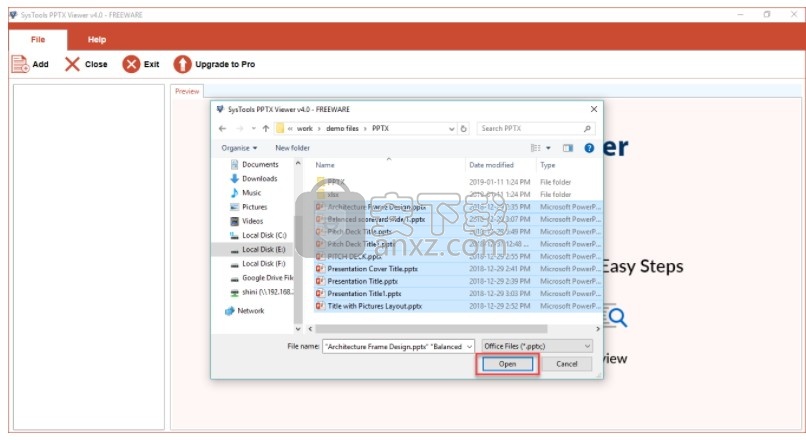
Task: Sort by Name column header
Action: tap(325, 165)
